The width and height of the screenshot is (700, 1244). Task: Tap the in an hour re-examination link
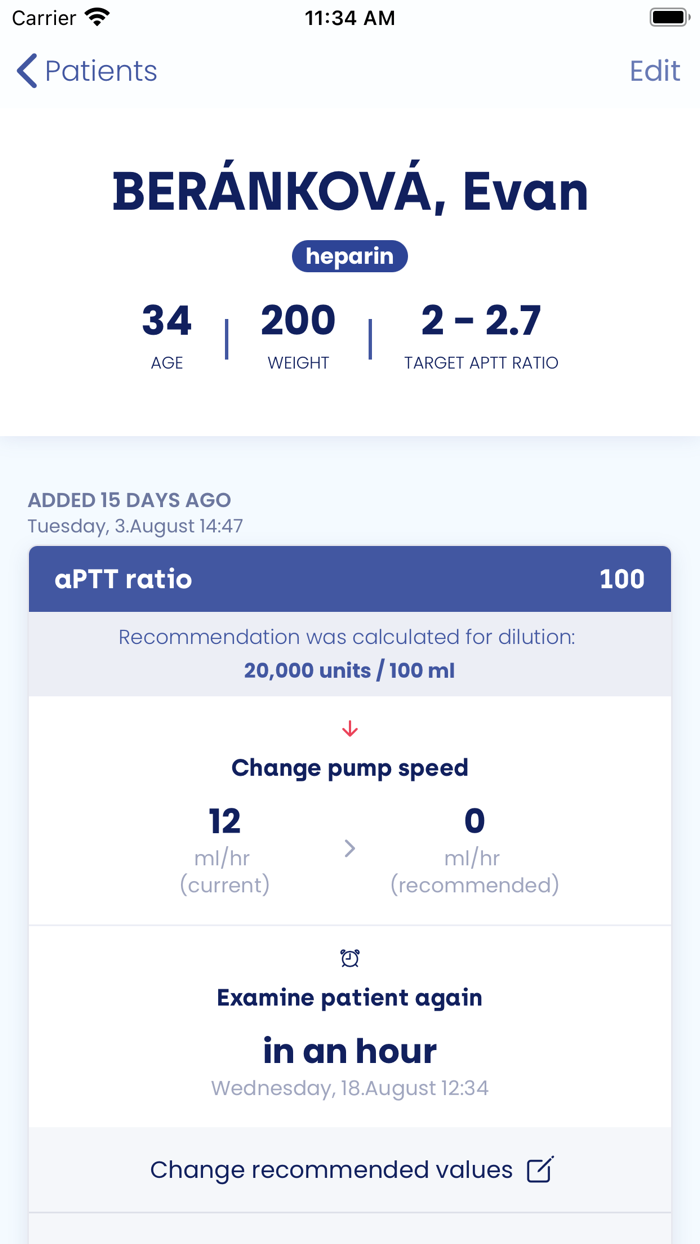point(350,1051)
